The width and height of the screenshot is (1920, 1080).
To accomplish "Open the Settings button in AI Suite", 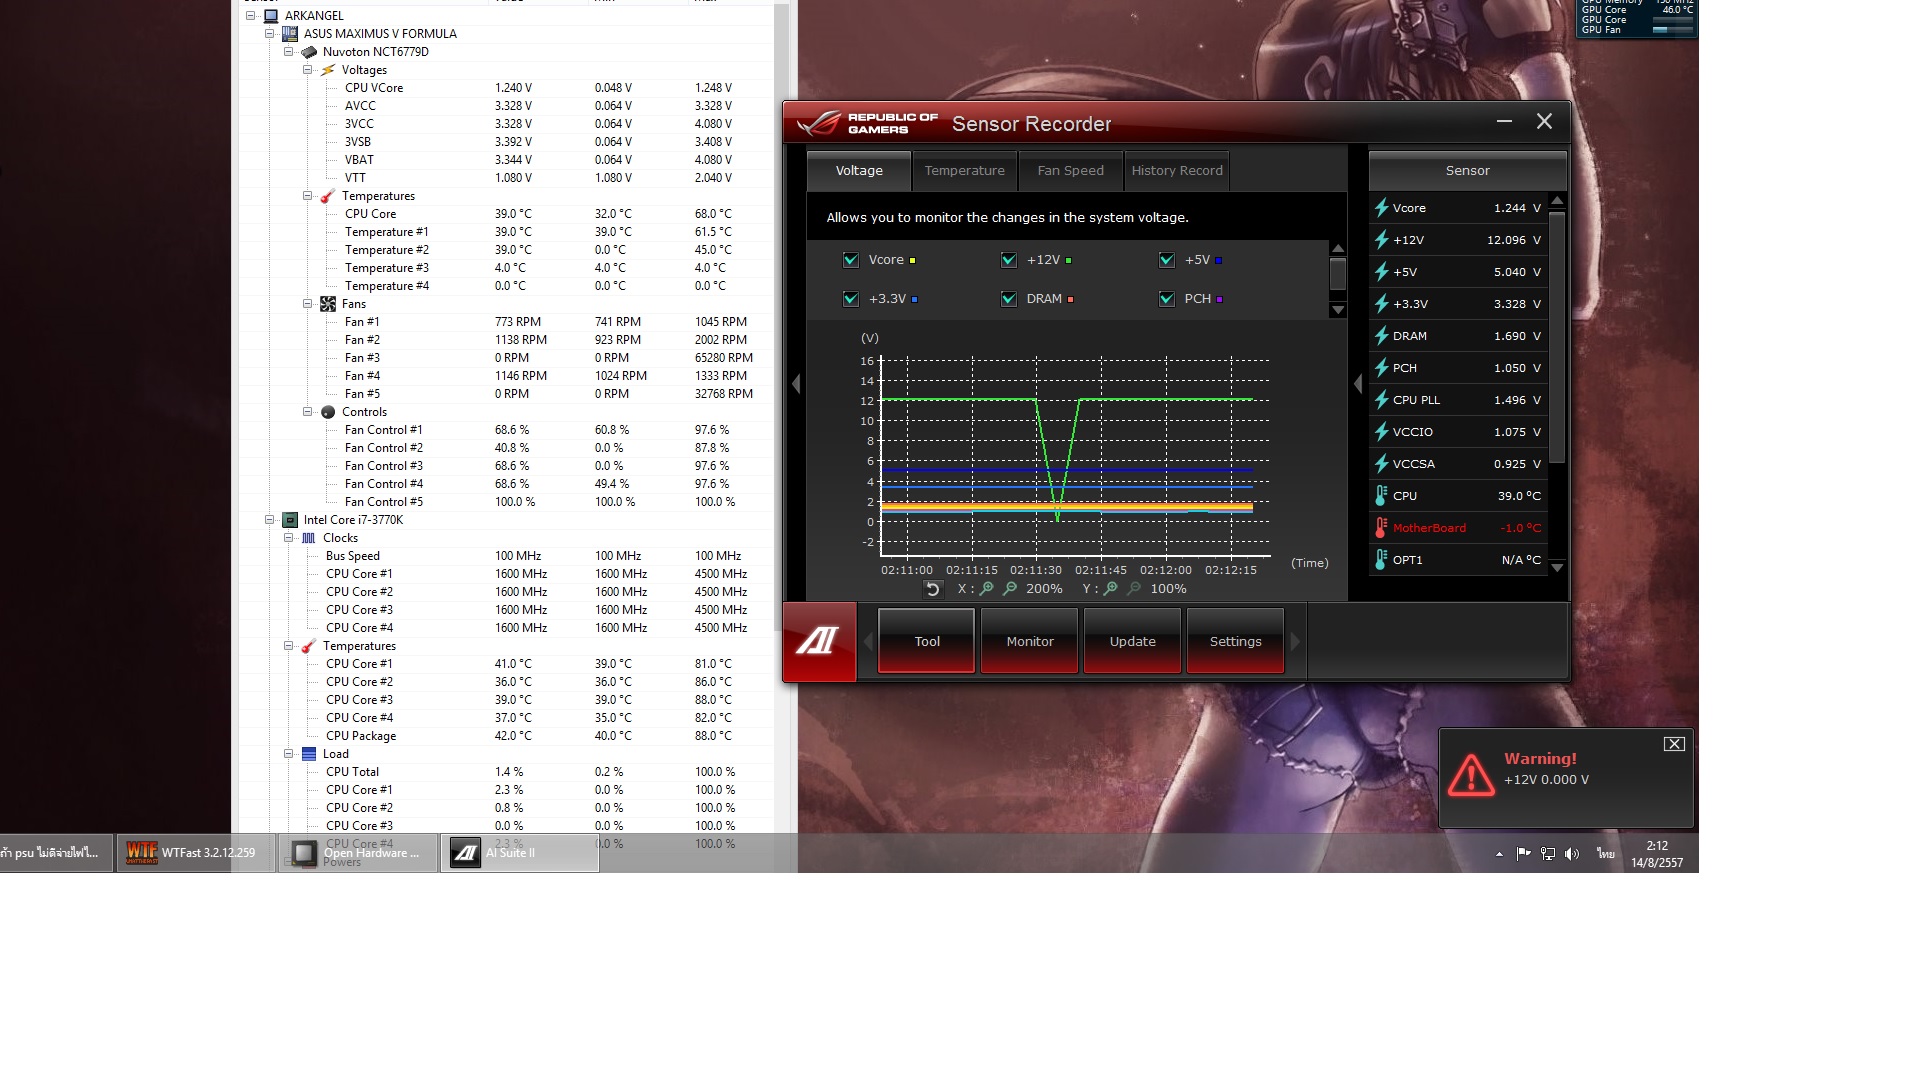I will coord(1235,642).
